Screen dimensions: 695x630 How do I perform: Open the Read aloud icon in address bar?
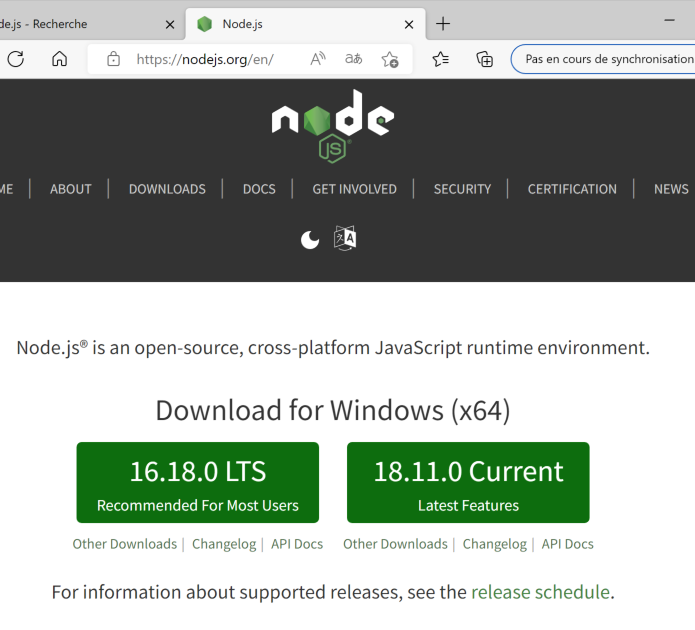[318, 59]
